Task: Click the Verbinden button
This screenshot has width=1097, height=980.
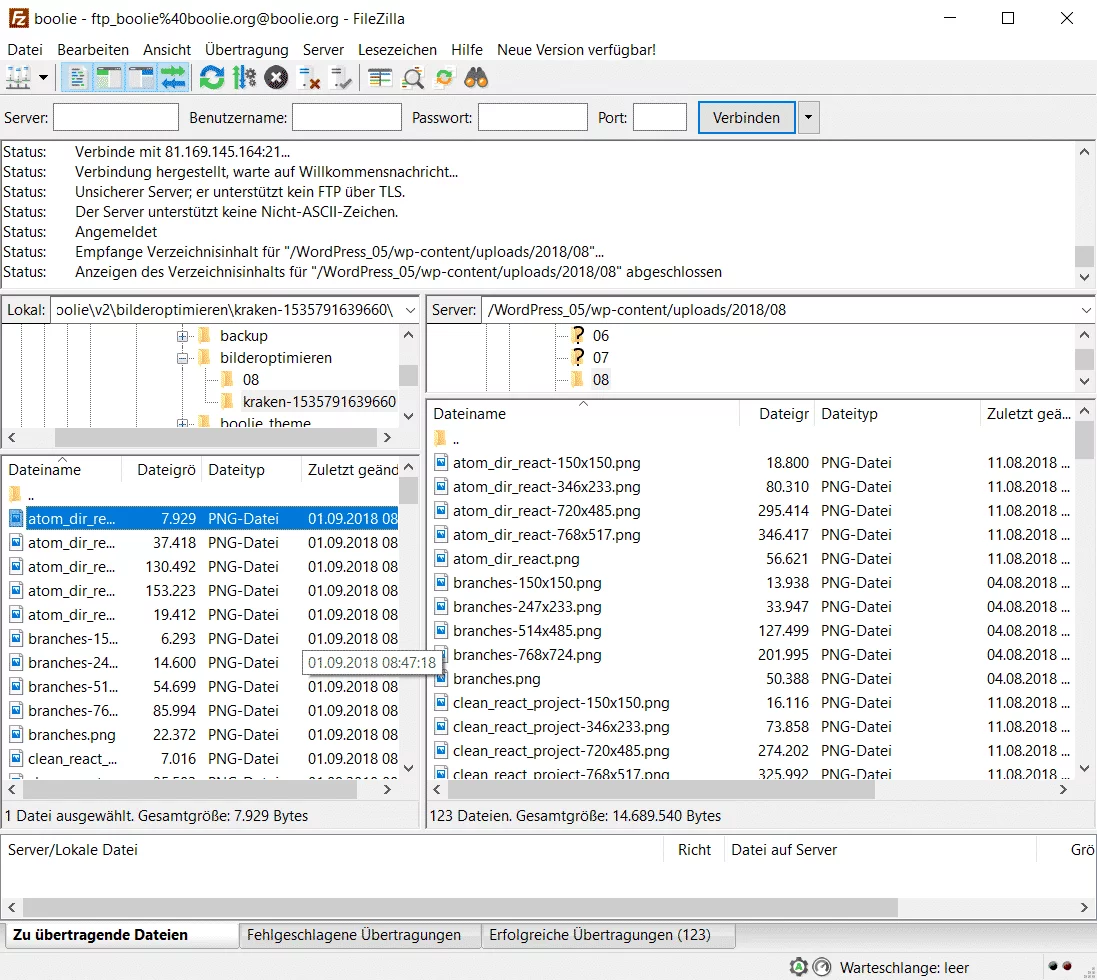Action: [x=746, y=117]
